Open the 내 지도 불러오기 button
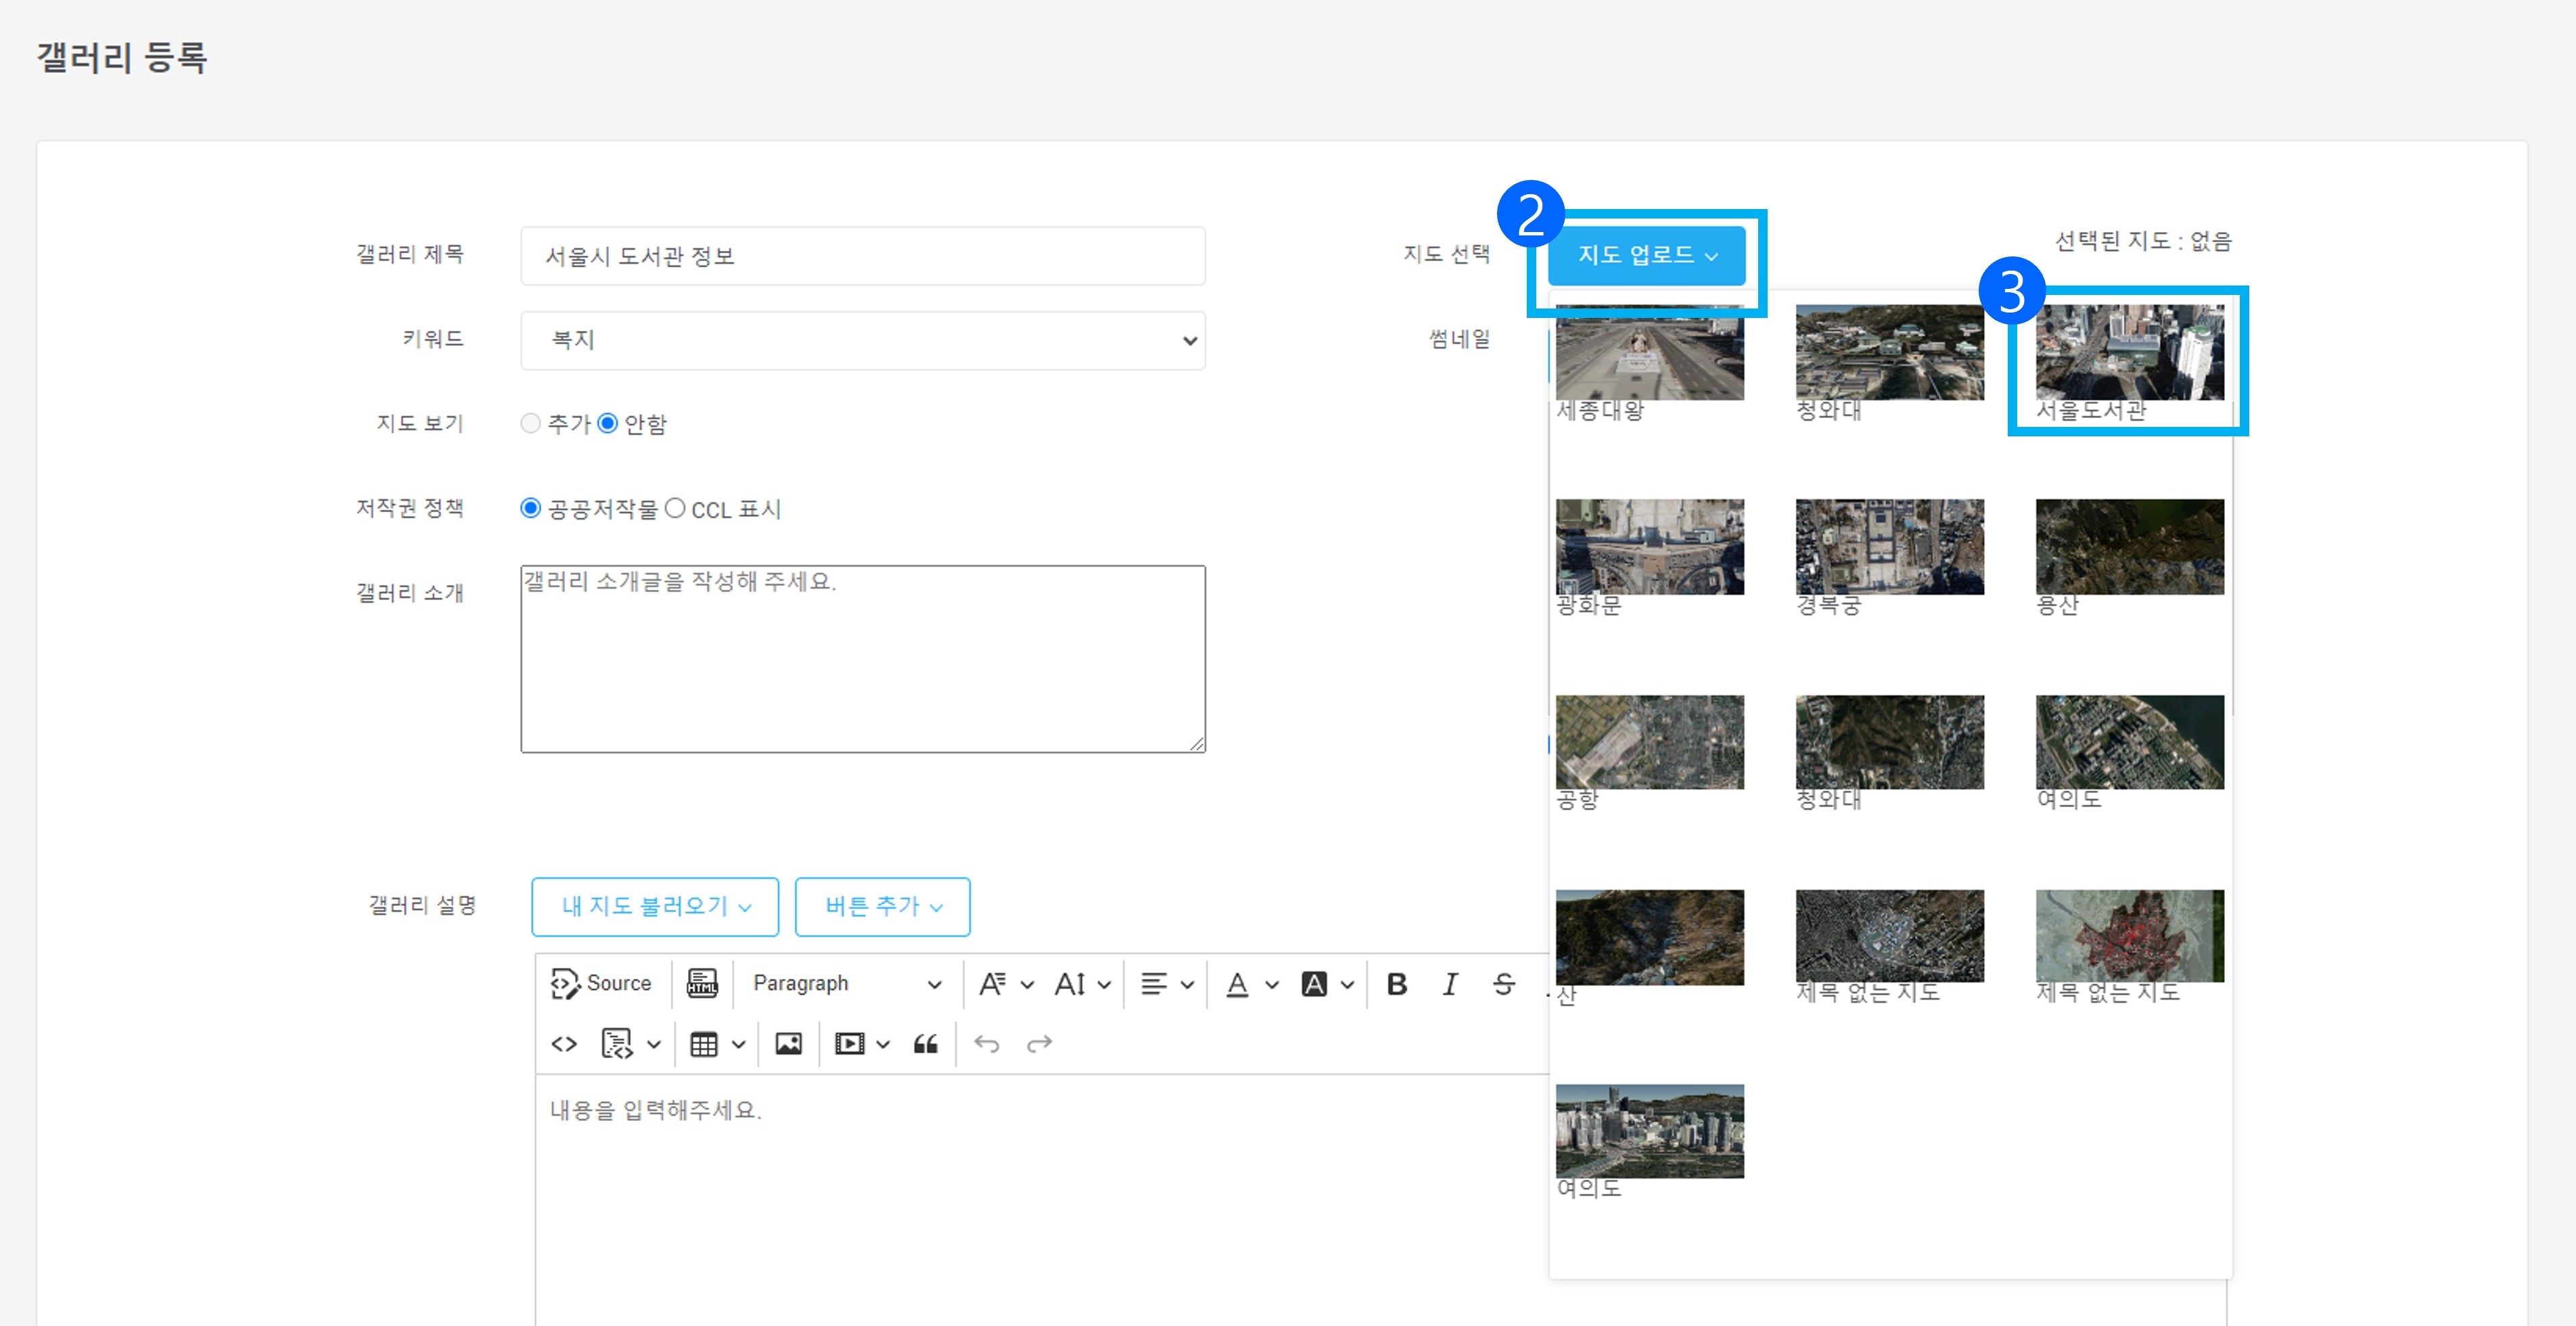The height and width of the screenshot is (1326, 2576). [655, 906]
